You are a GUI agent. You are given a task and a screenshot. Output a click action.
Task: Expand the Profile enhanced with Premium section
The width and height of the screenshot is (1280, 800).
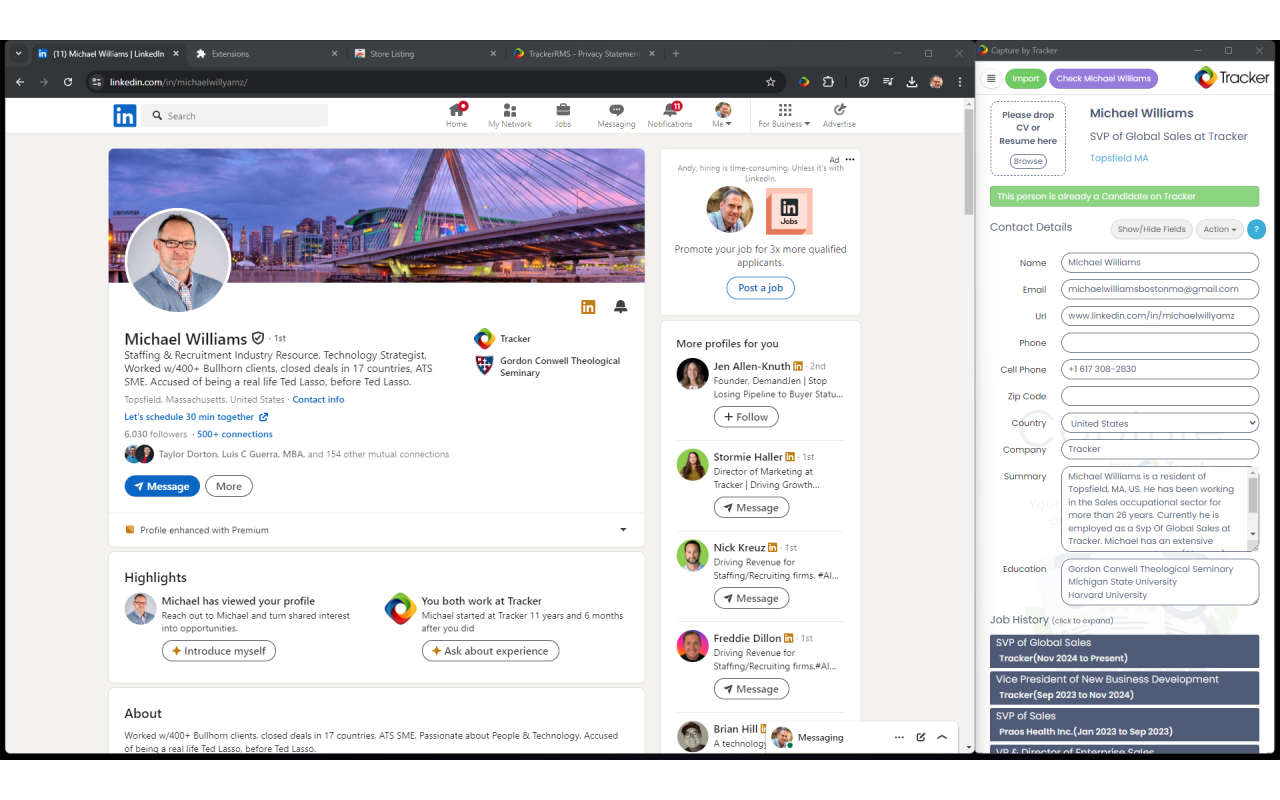[623, 530]
